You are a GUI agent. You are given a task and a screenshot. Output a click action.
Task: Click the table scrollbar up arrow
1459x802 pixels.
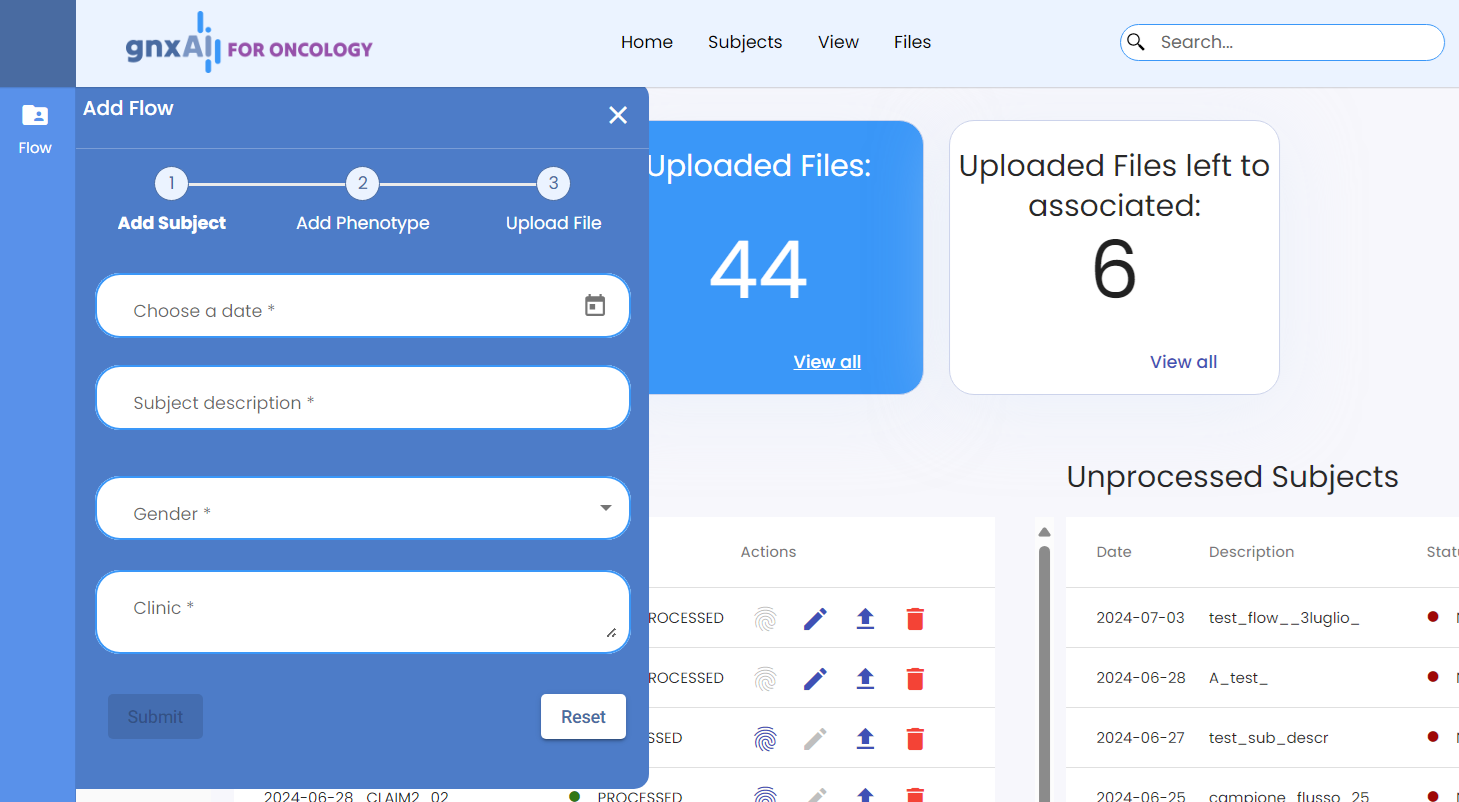(1044, 532)
